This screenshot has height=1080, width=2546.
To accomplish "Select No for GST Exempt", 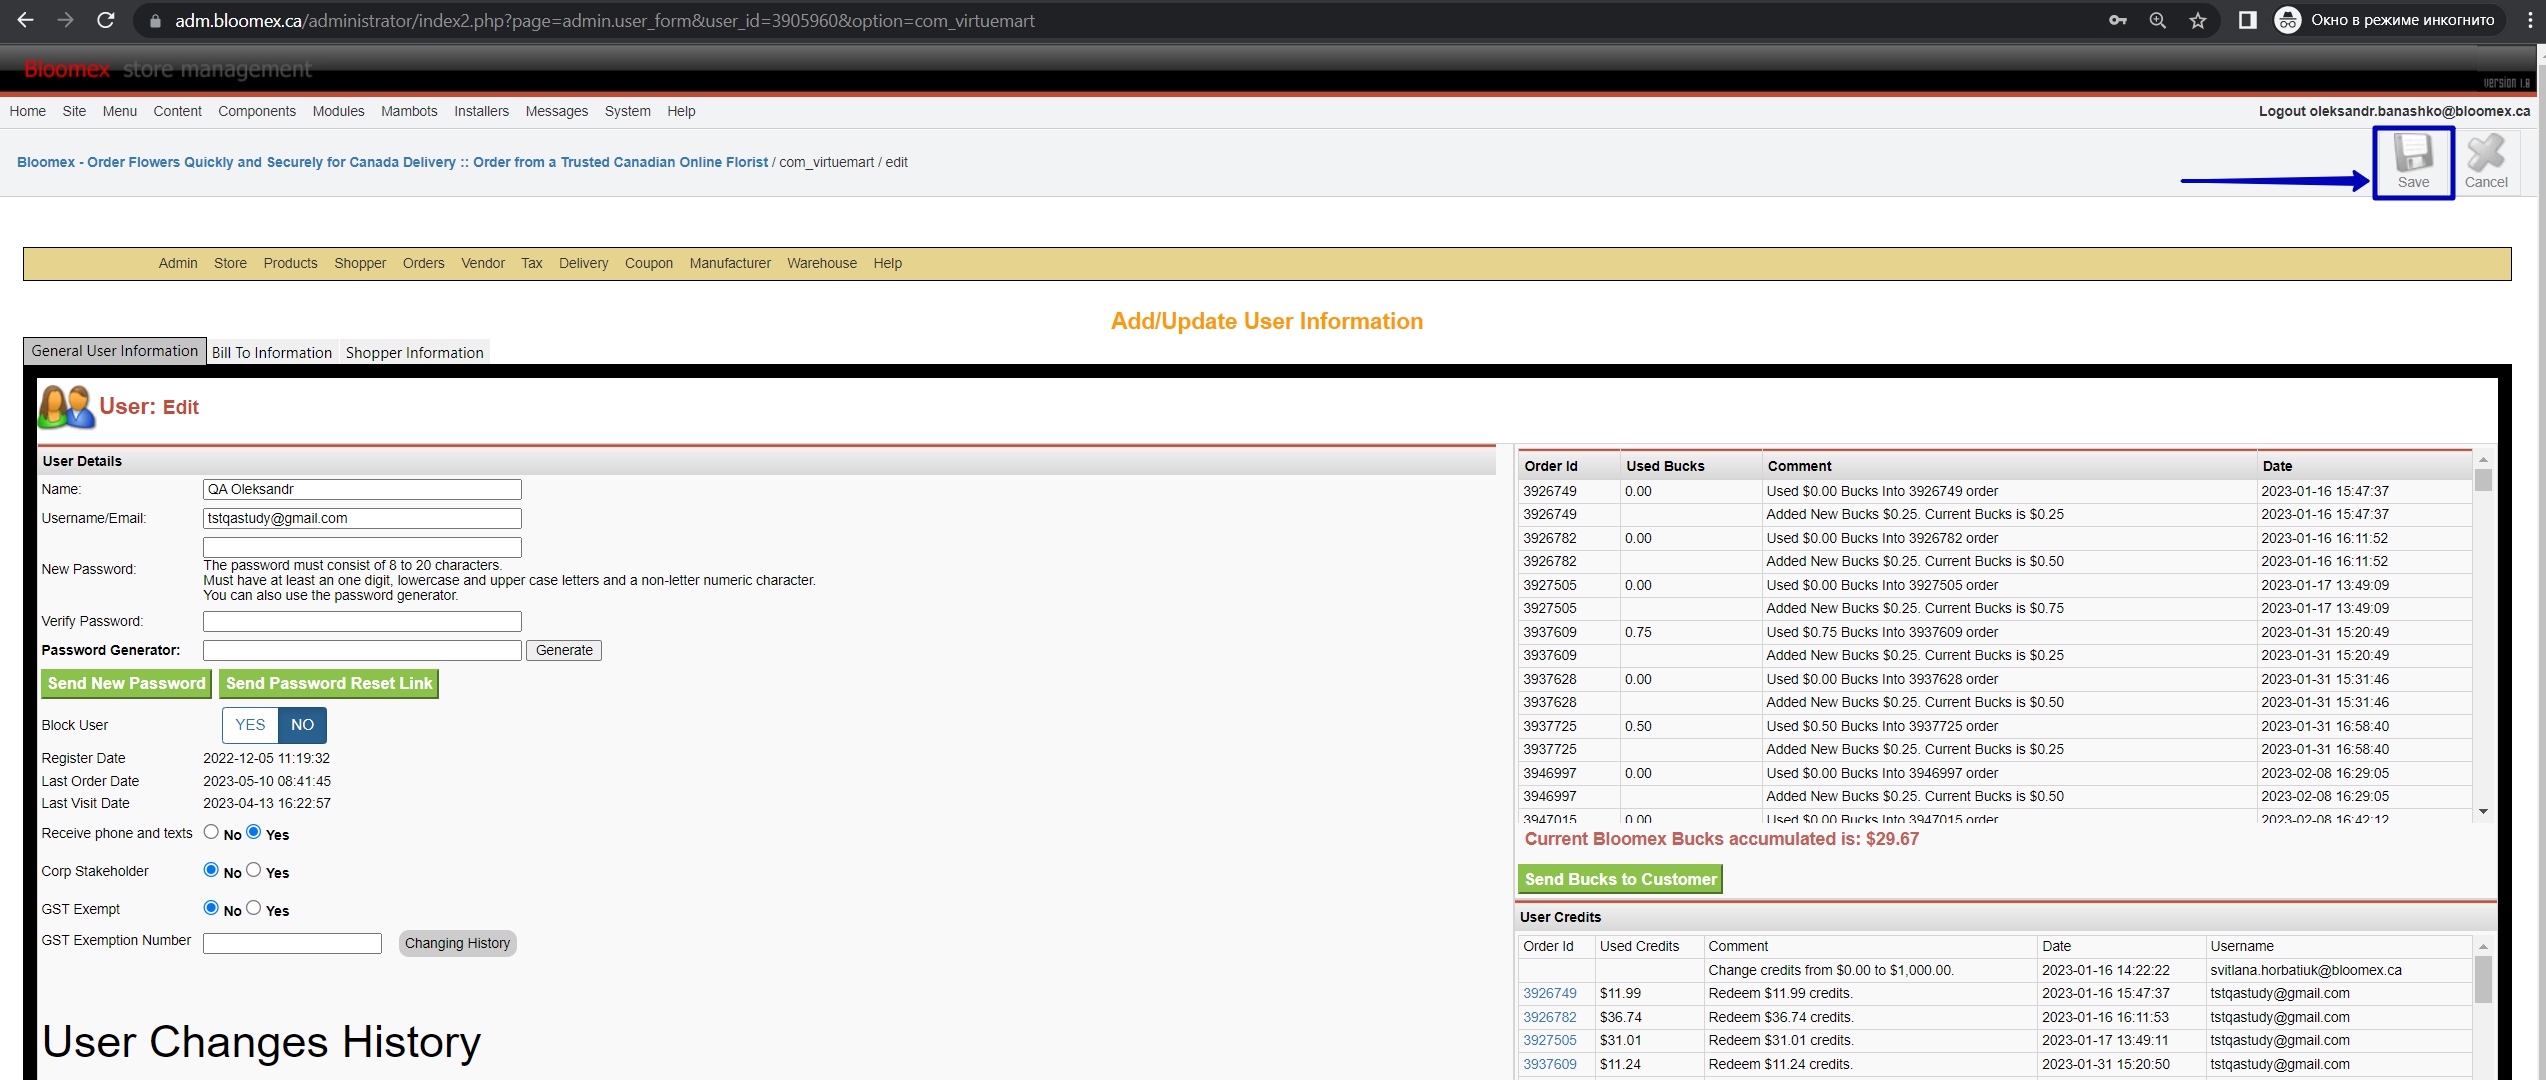I will pos(211,908).
